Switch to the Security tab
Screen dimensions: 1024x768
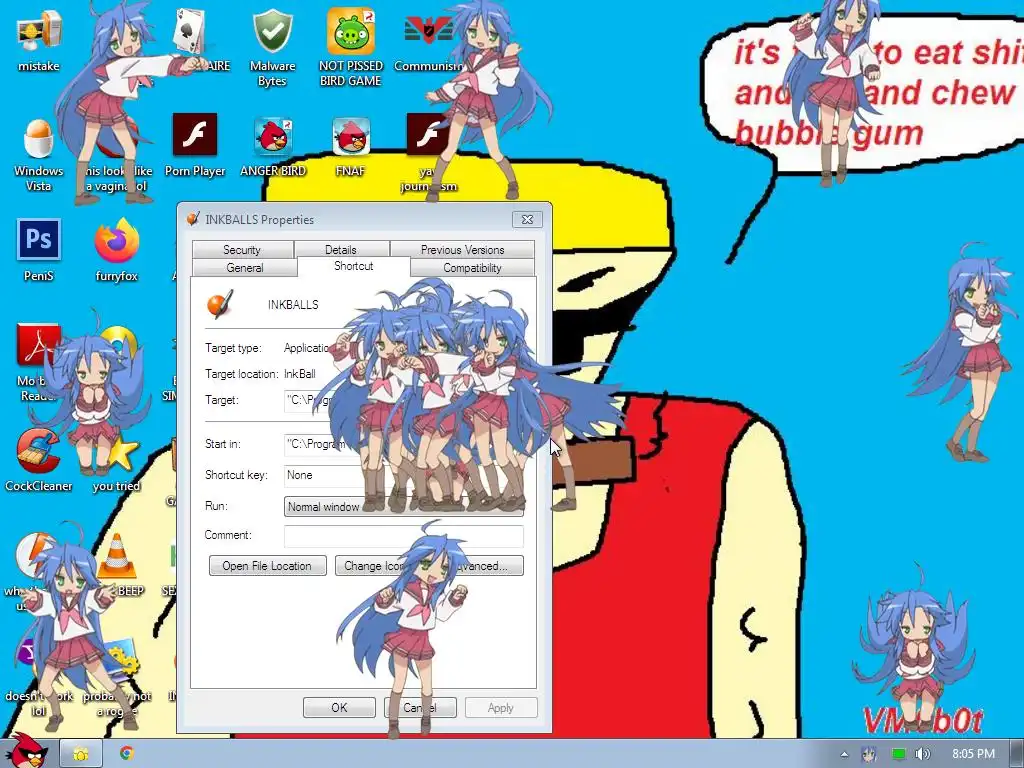coord(242,249)
